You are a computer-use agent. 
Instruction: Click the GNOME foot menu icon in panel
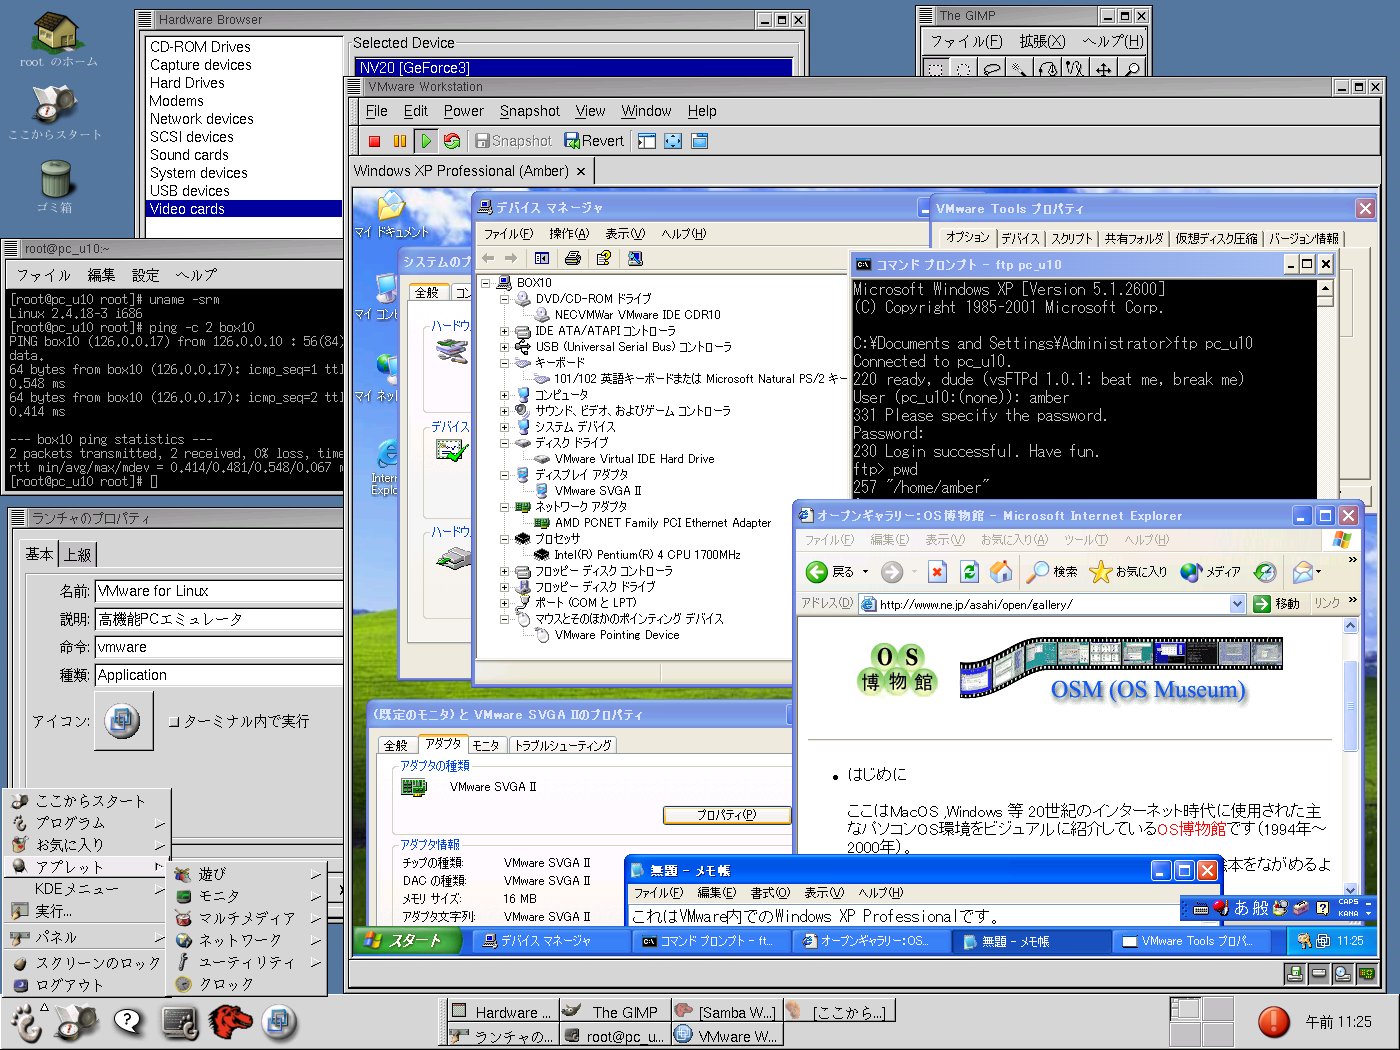[x=27, y=1022]
